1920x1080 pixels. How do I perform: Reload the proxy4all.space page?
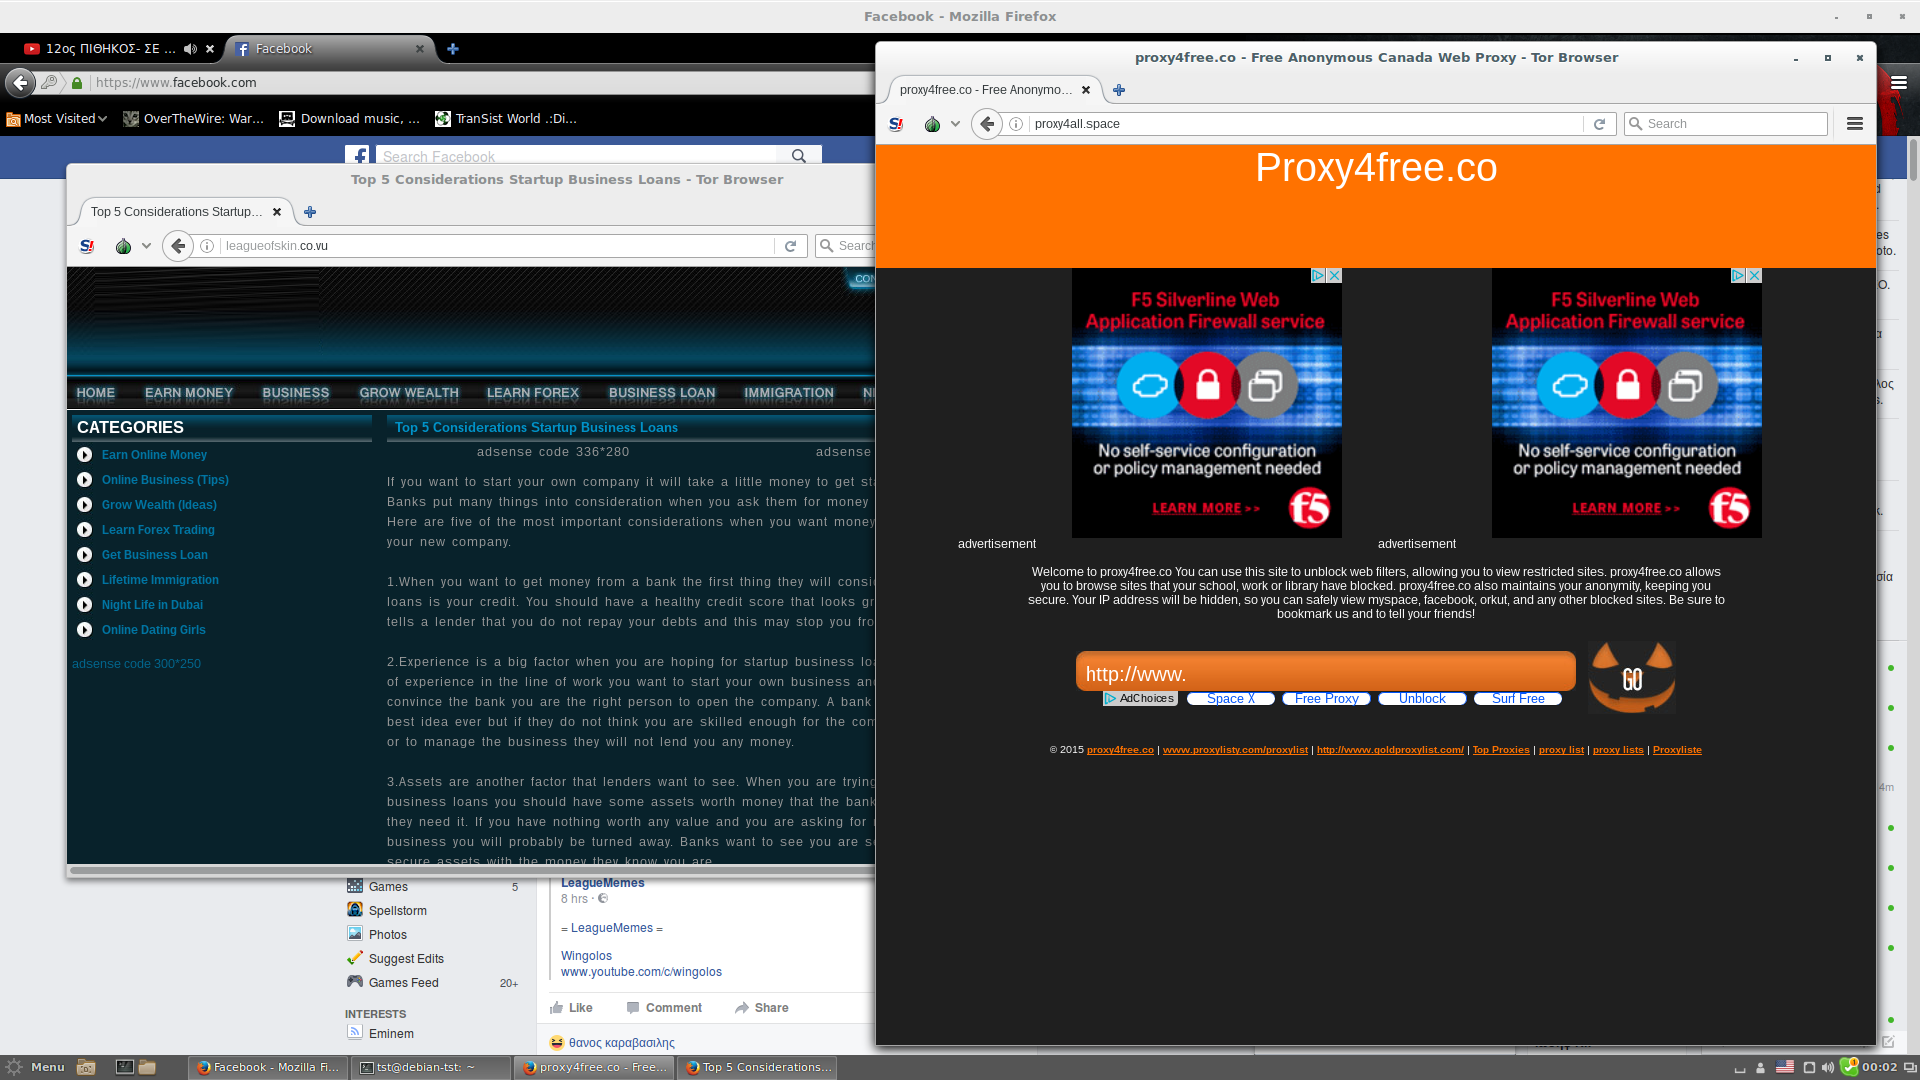[1599, 124]
